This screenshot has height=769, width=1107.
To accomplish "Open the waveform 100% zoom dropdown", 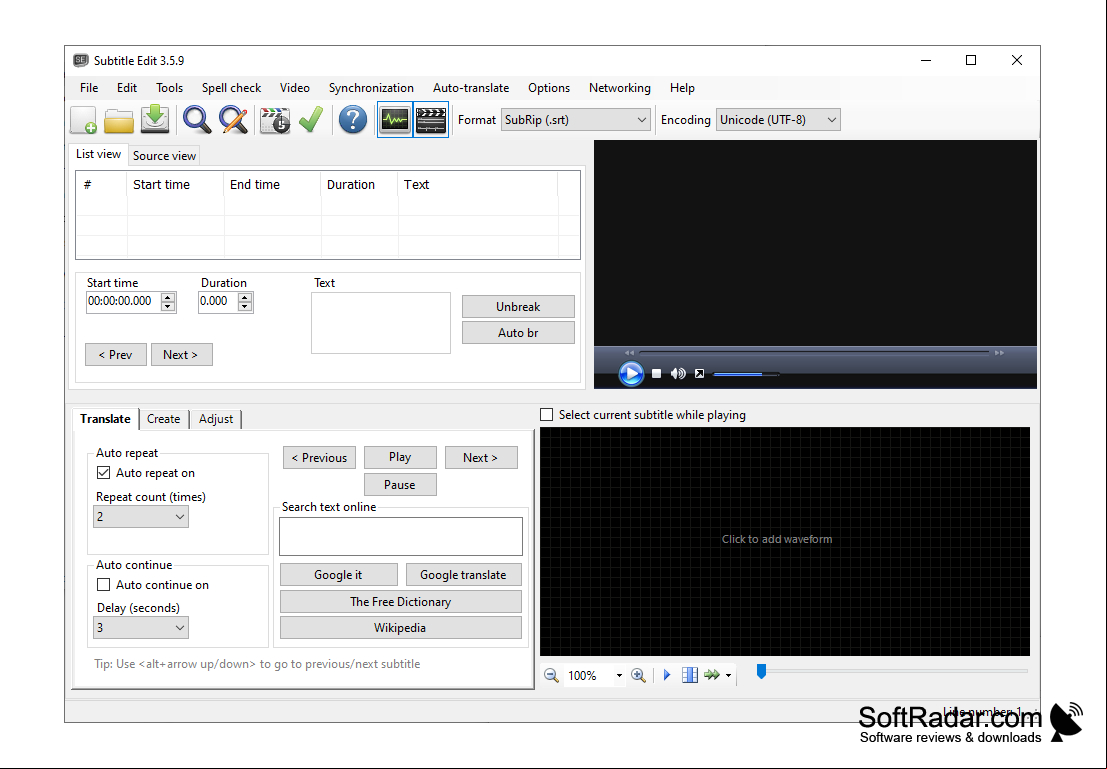I will pyautogui.click(x=619, y=676).
